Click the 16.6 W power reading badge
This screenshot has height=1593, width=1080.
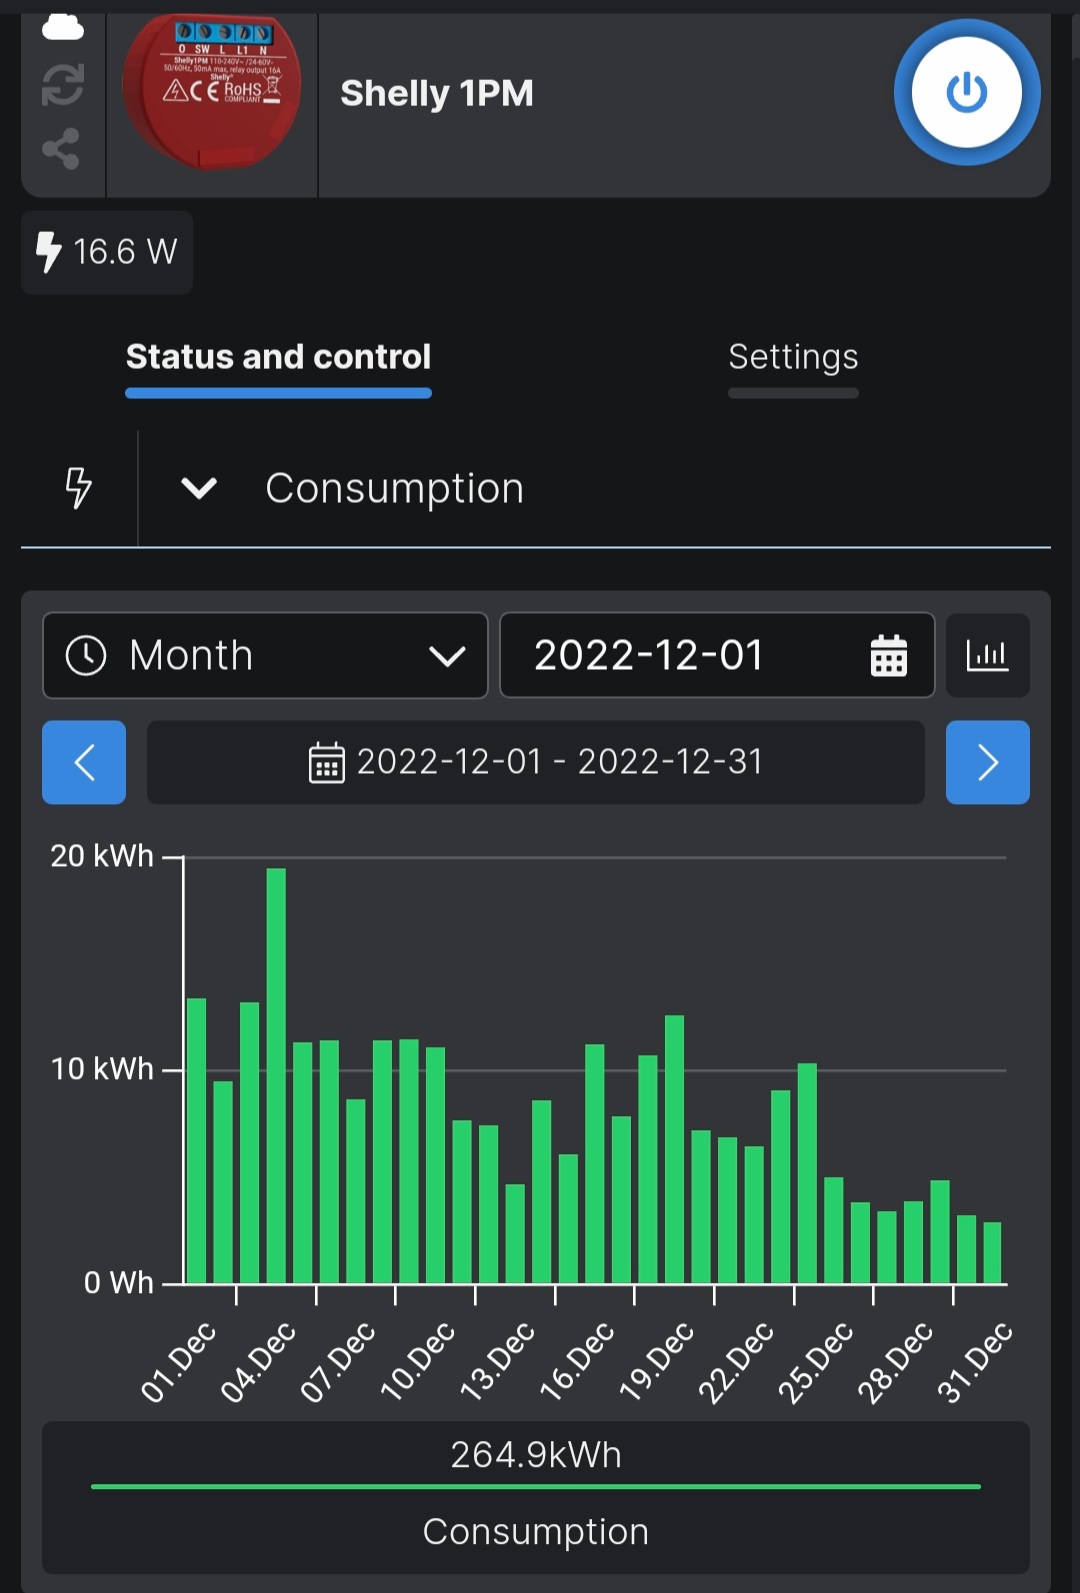[107, 252]
